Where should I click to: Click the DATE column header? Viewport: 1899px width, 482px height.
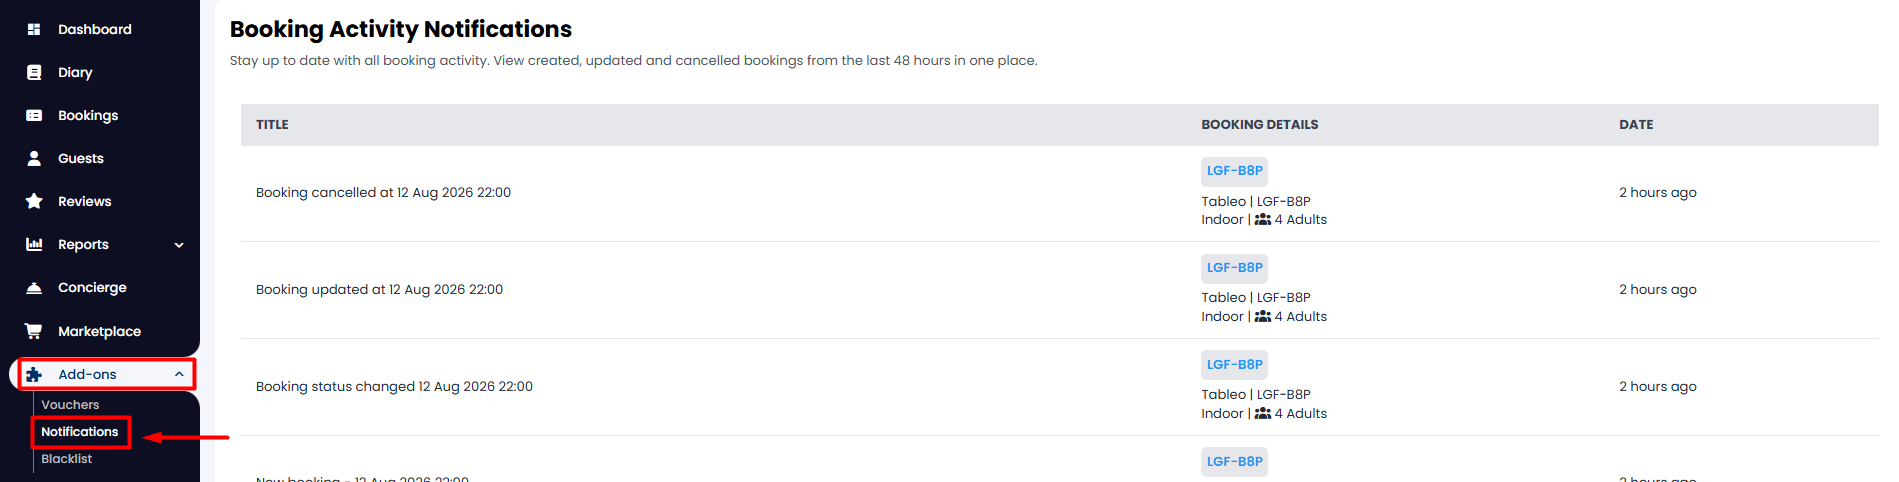click(1636, 125)
